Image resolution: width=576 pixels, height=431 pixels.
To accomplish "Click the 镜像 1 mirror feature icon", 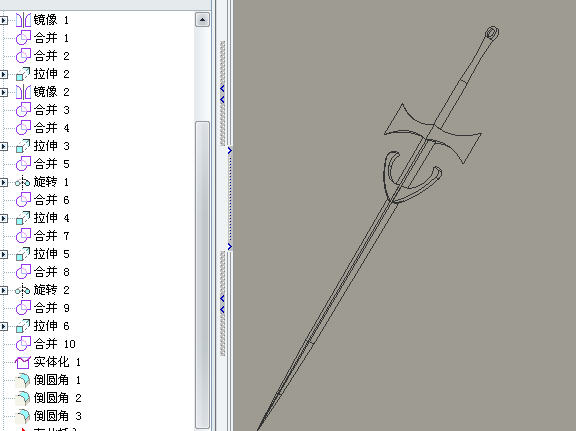I will pyautogui.click(x=23, y=20).
